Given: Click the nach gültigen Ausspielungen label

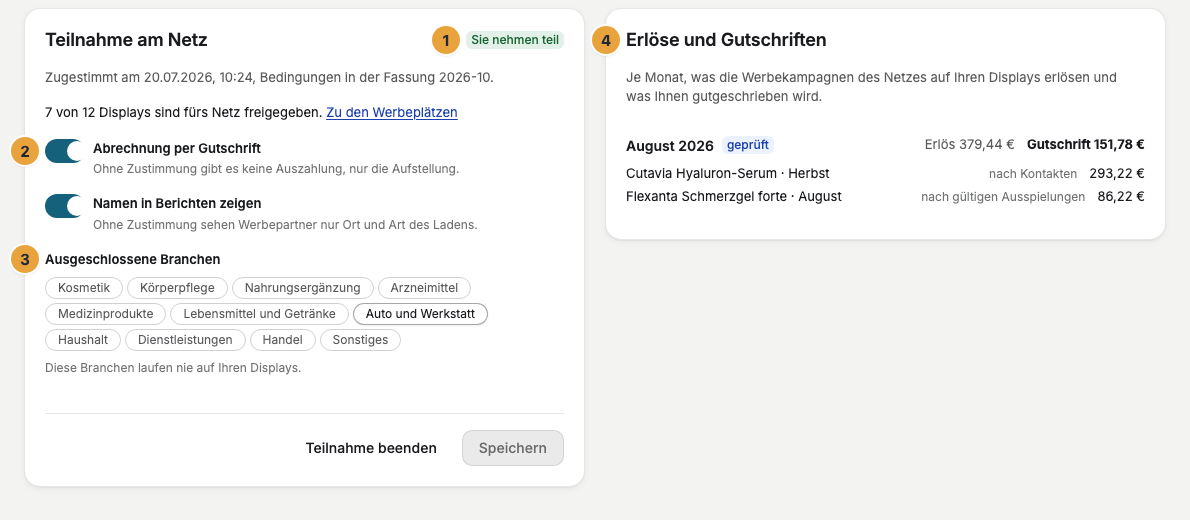Looking at the screenshot, I should click(x=1003, y=197).
